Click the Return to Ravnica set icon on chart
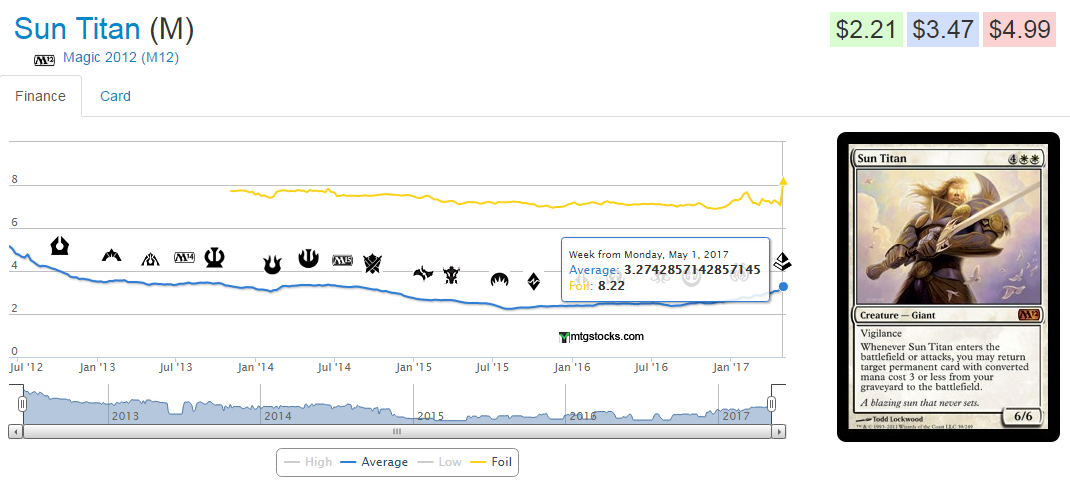1070x491 pixels. tap(60, 246)
